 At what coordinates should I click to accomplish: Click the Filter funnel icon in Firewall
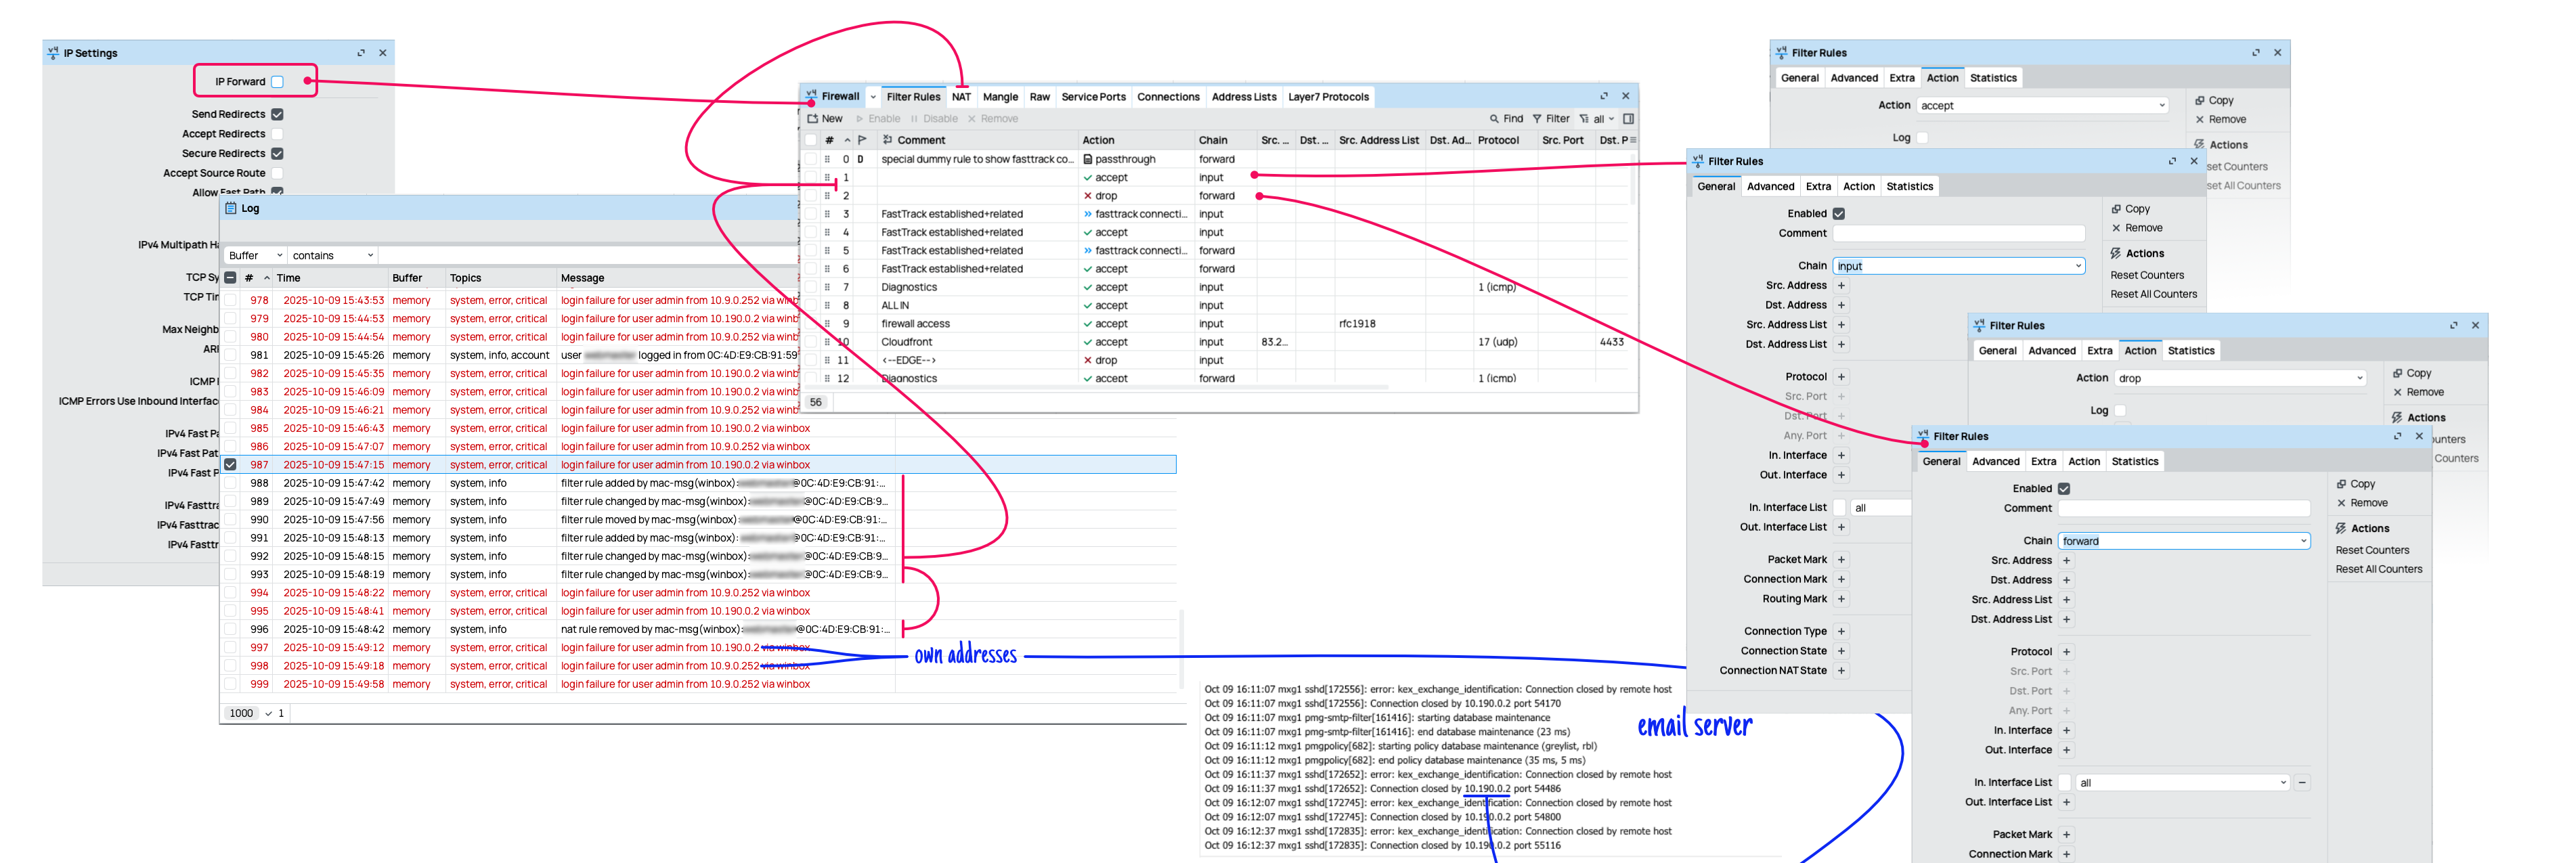(1537, 119)
